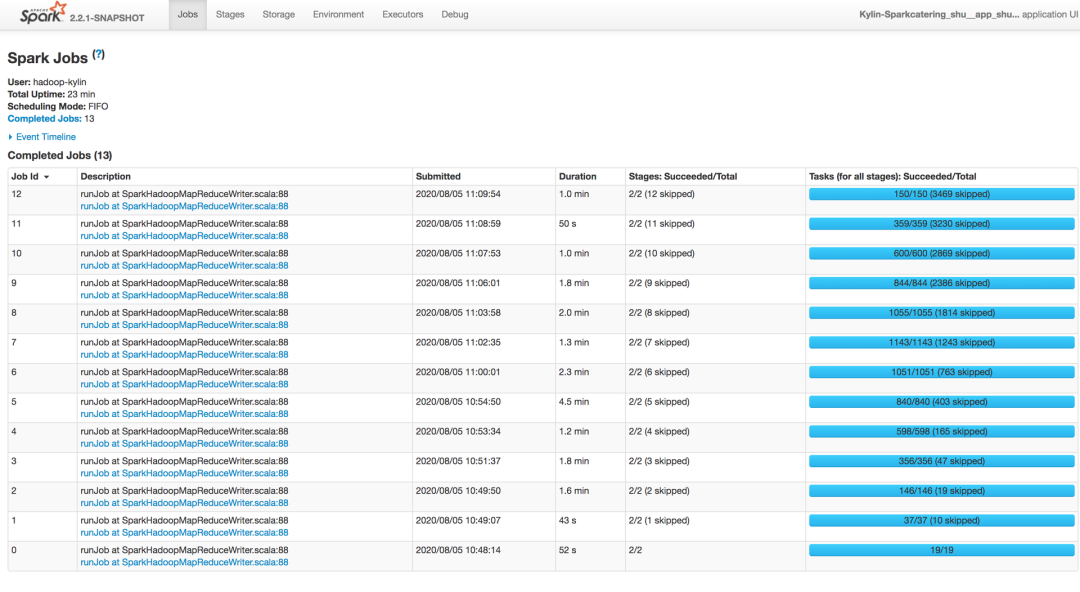Sort by the Duration column header
The width and height of the screenshot is (1080, 592).
click(x=577, y=177)
